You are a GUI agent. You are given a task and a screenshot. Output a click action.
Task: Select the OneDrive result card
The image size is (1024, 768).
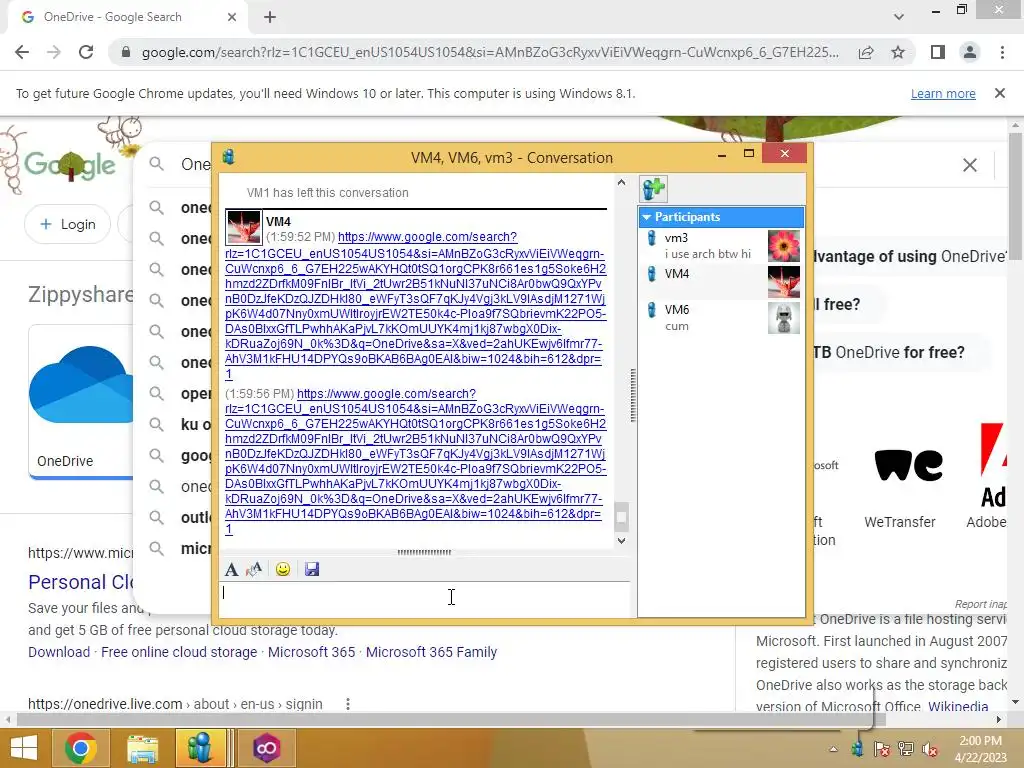(81, 402)
